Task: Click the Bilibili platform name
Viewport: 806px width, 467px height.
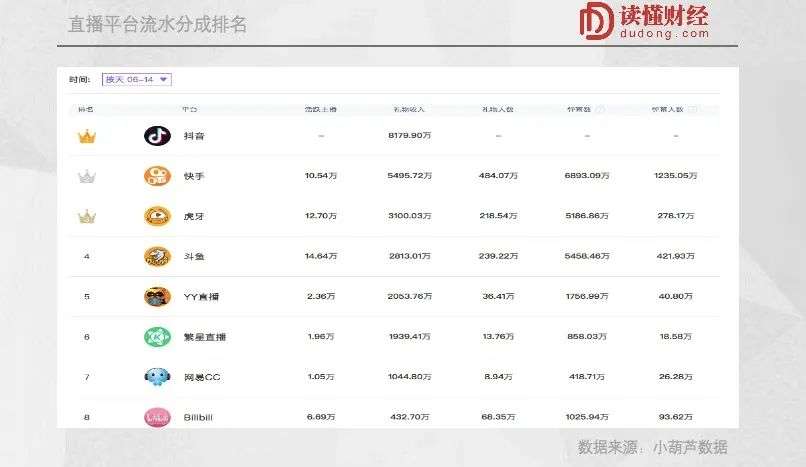Action: point(198,417)
